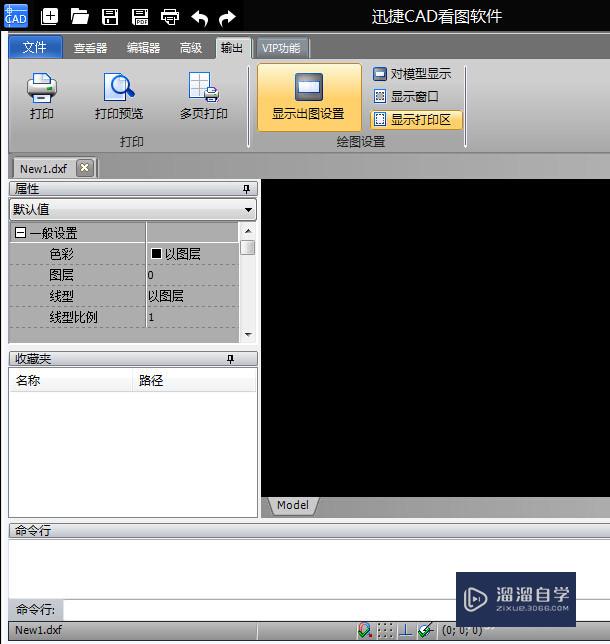Save the drawing with the floppy icon

point(110,17)
